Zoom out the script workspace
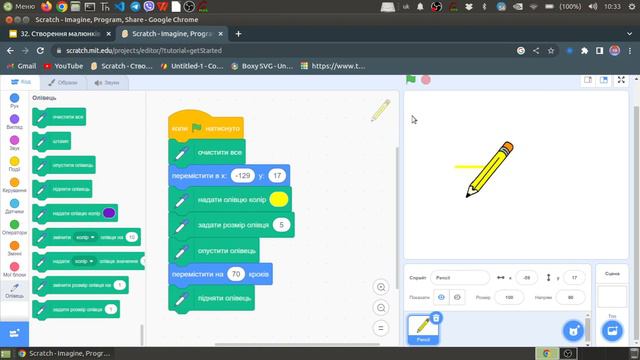The width and height of the screenshot is (640, 360). click(381, 308)
